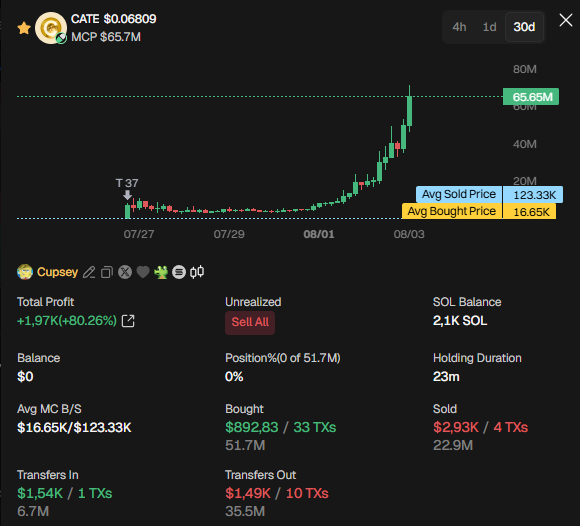Screen dimensions: 580x526
Task: Share total profit via export icon
Action: (128, 321)
